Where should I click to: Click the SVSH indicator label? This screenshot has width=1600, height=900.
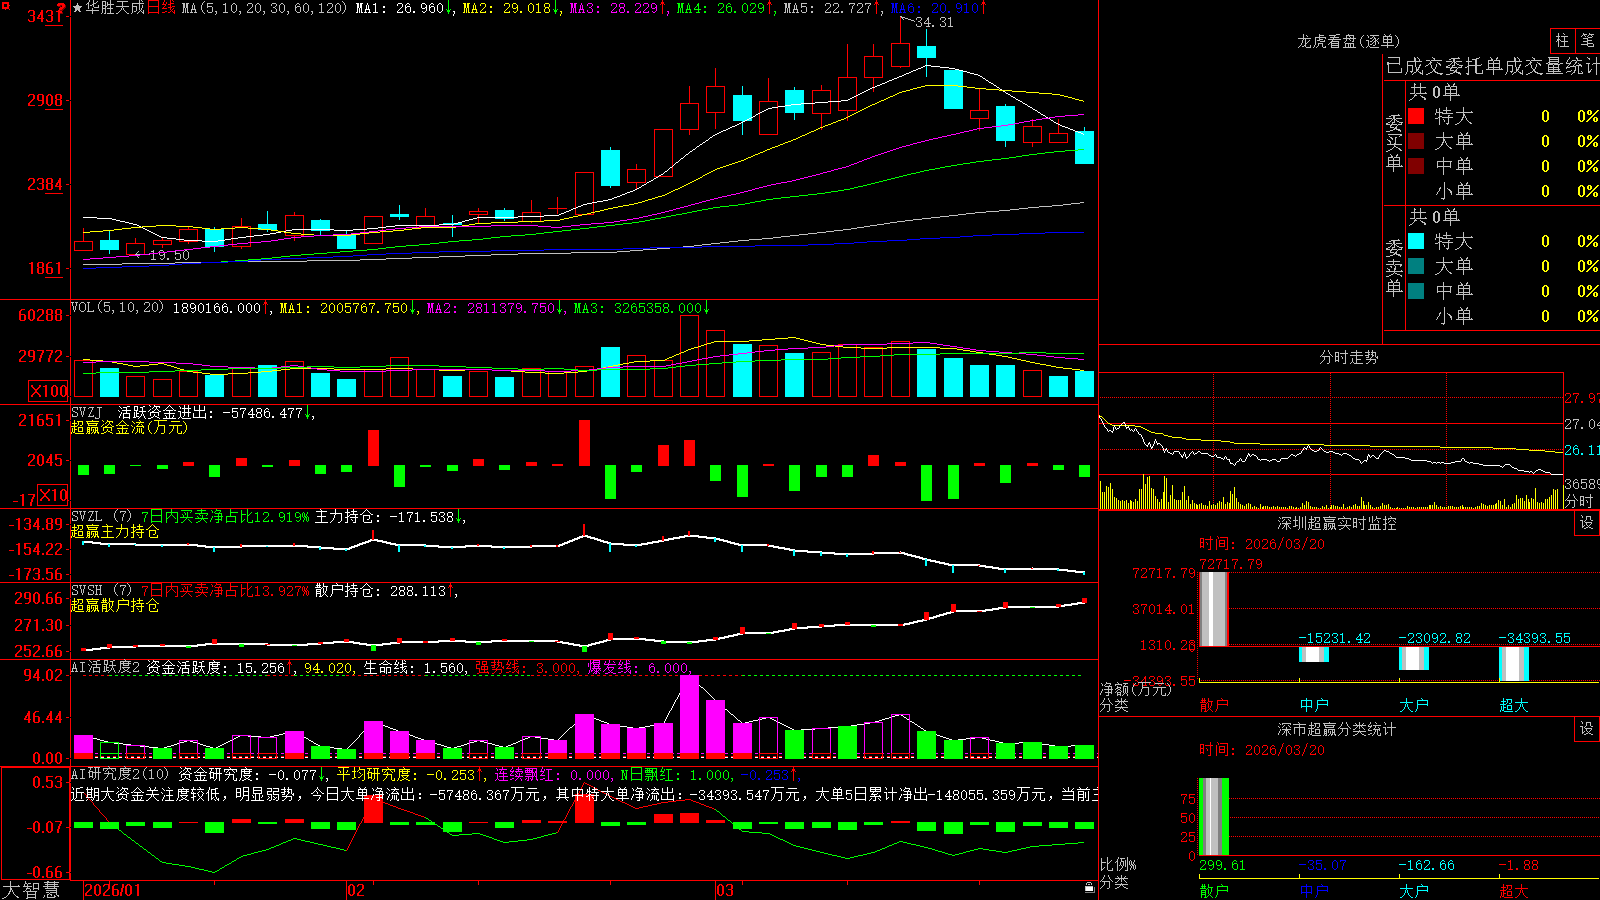[87, 591]
